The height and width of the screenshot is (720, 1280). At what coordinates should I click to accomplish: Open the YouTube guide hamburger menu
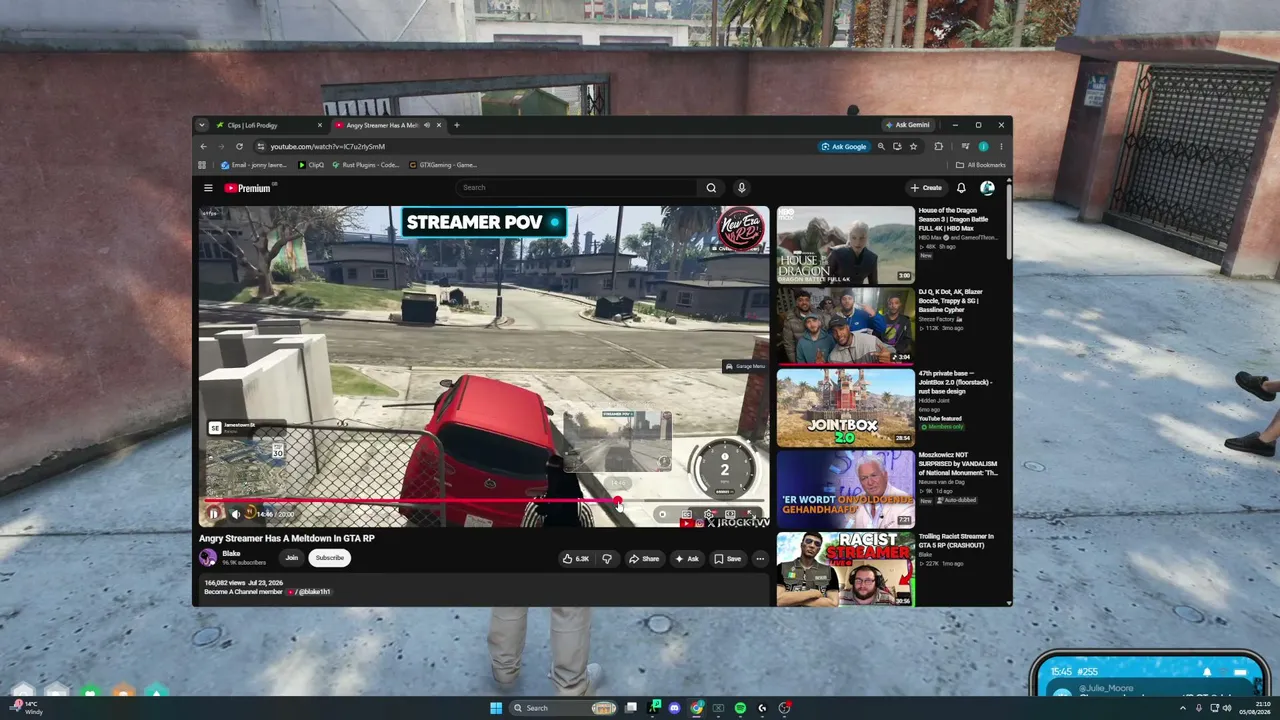click(208, 188)
